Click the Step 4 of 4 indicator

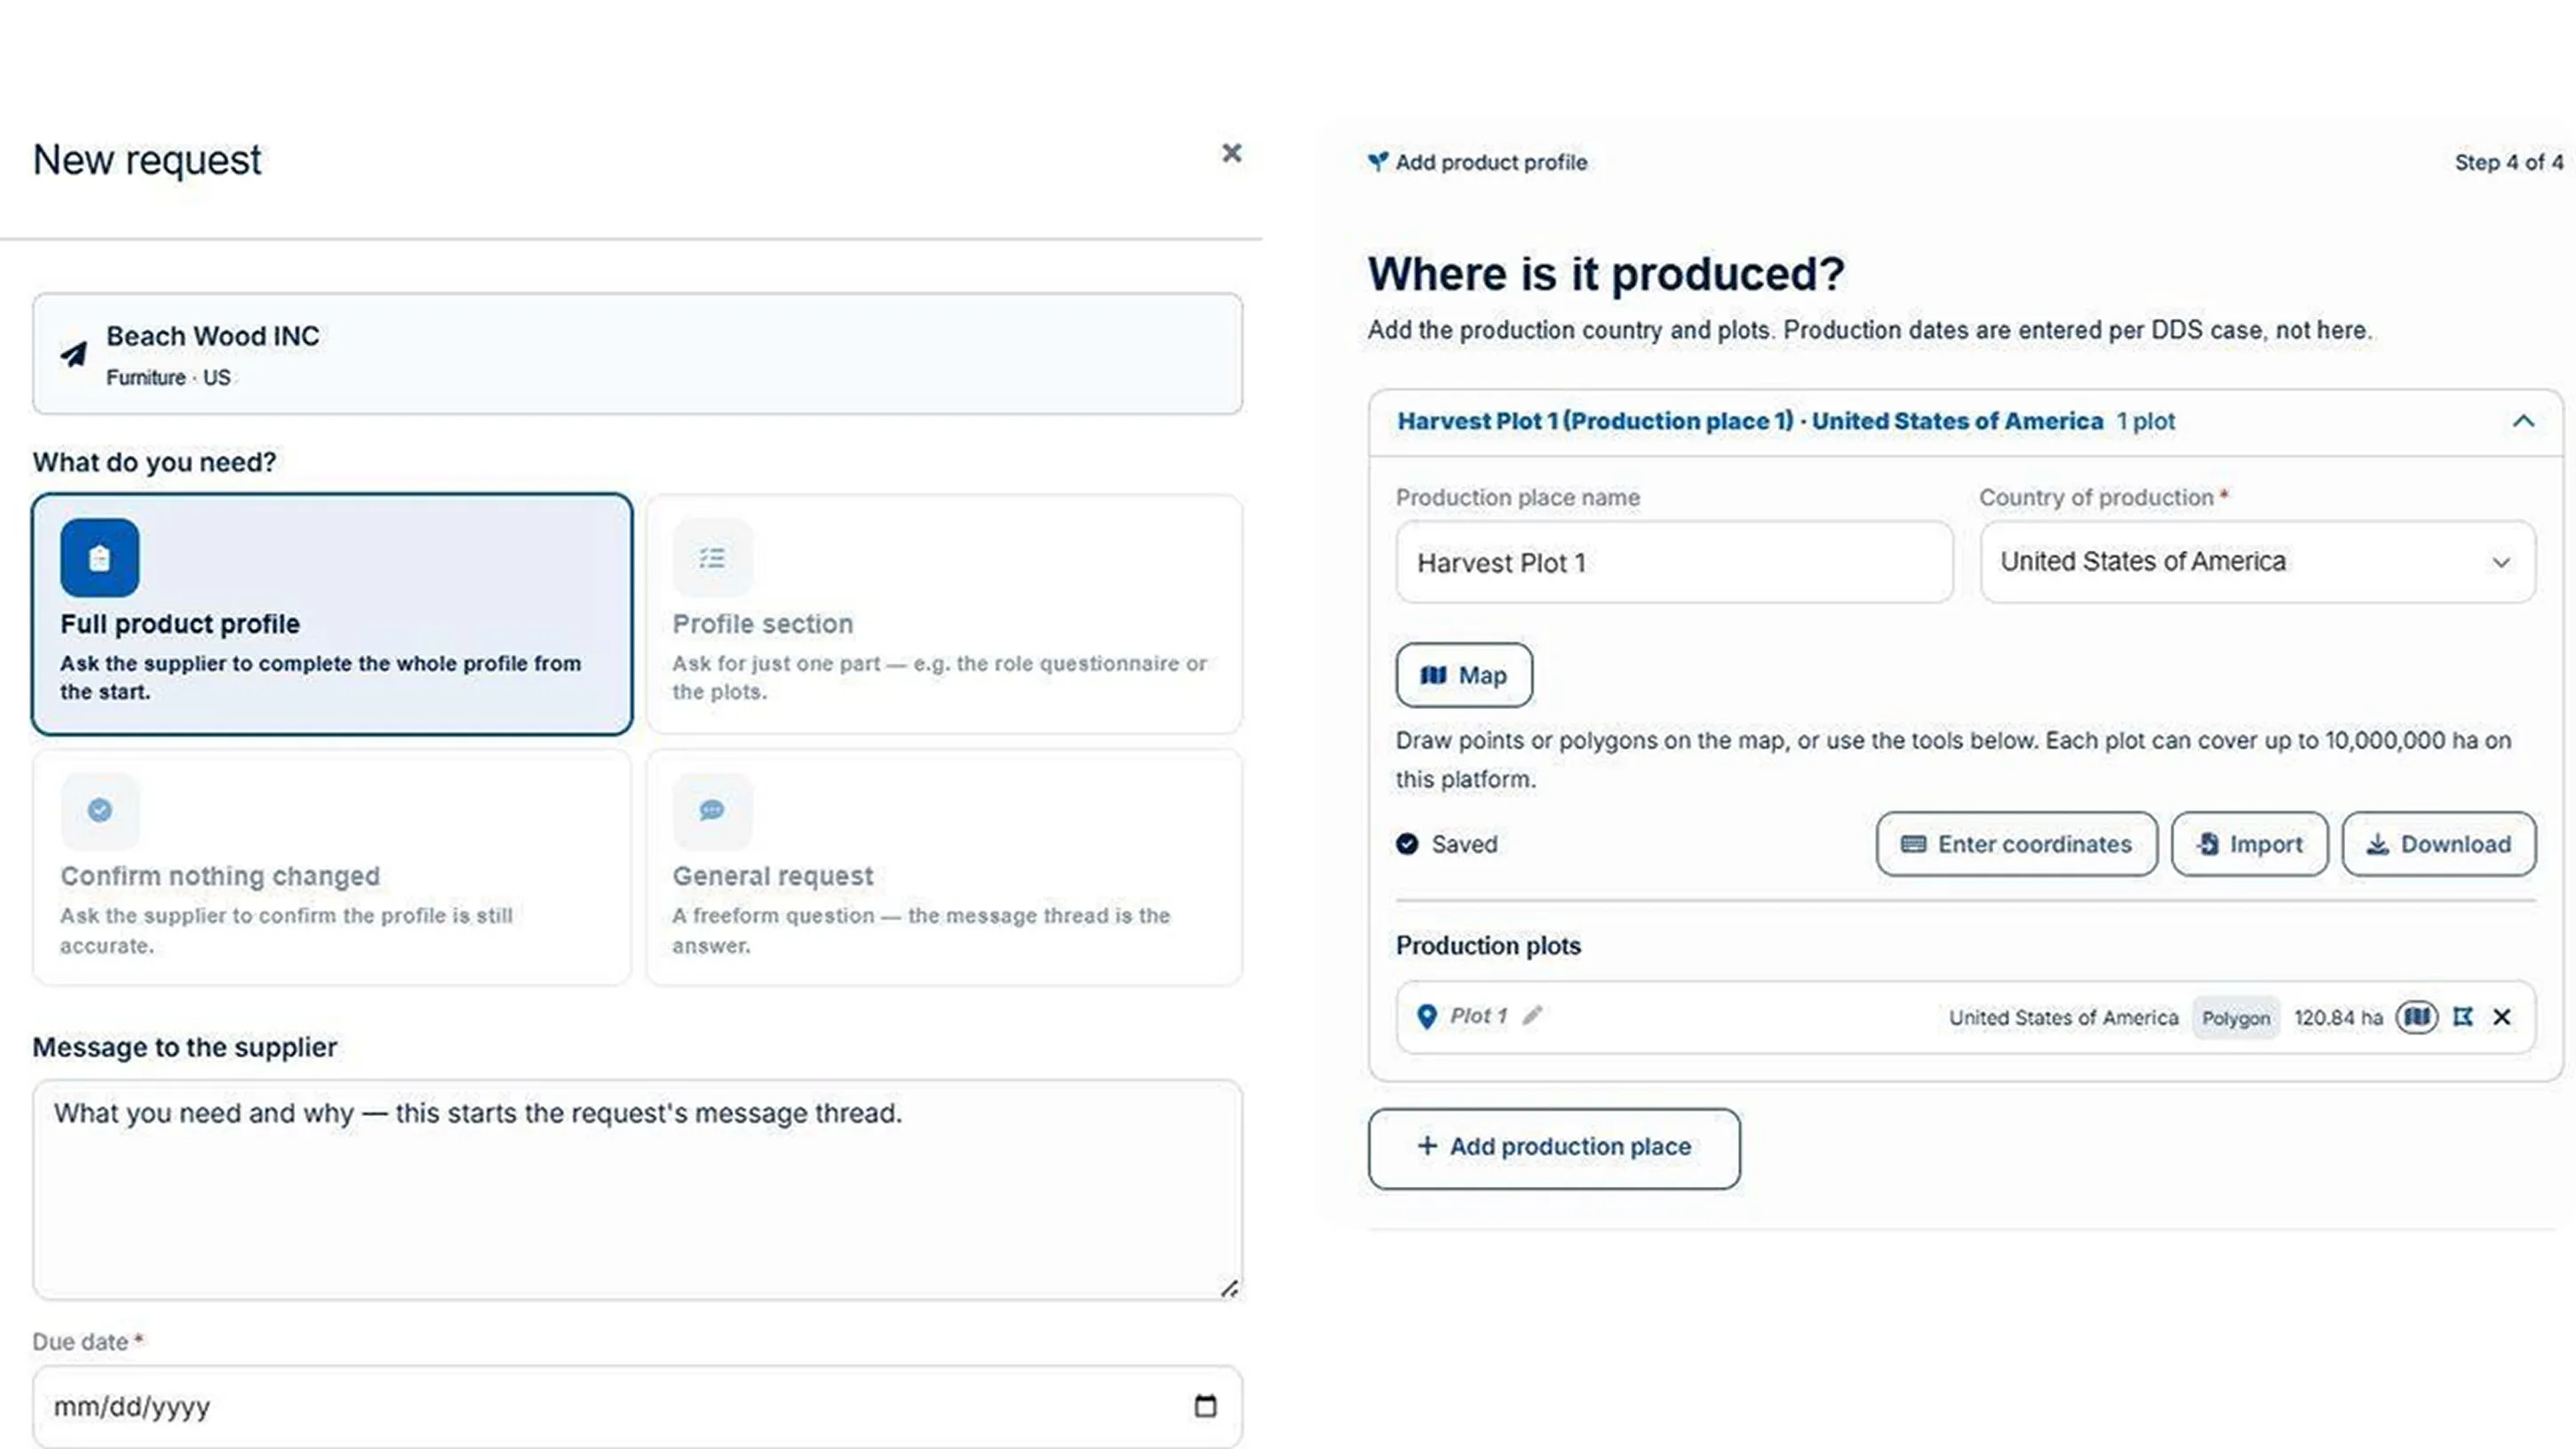pos(2508,162)
